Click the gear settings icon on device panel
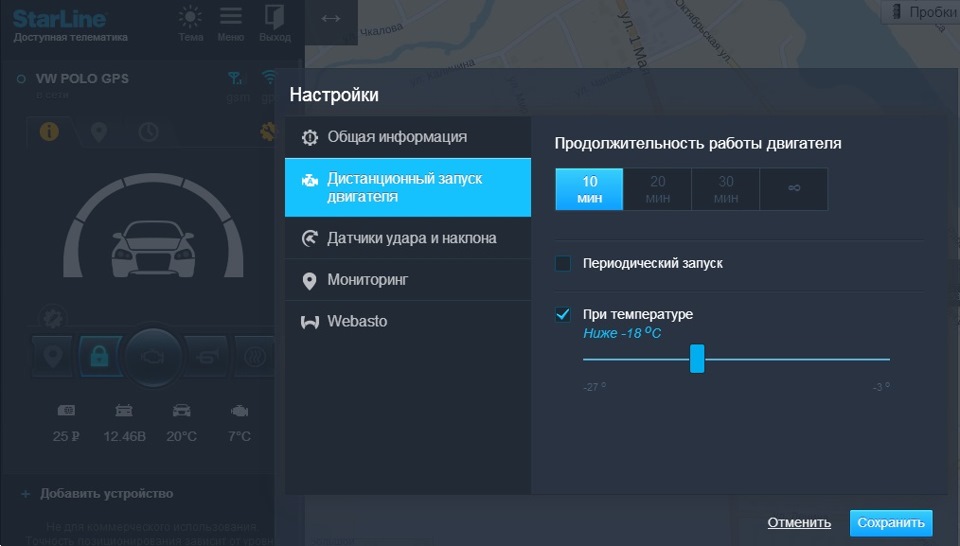 tap(268, 131)
